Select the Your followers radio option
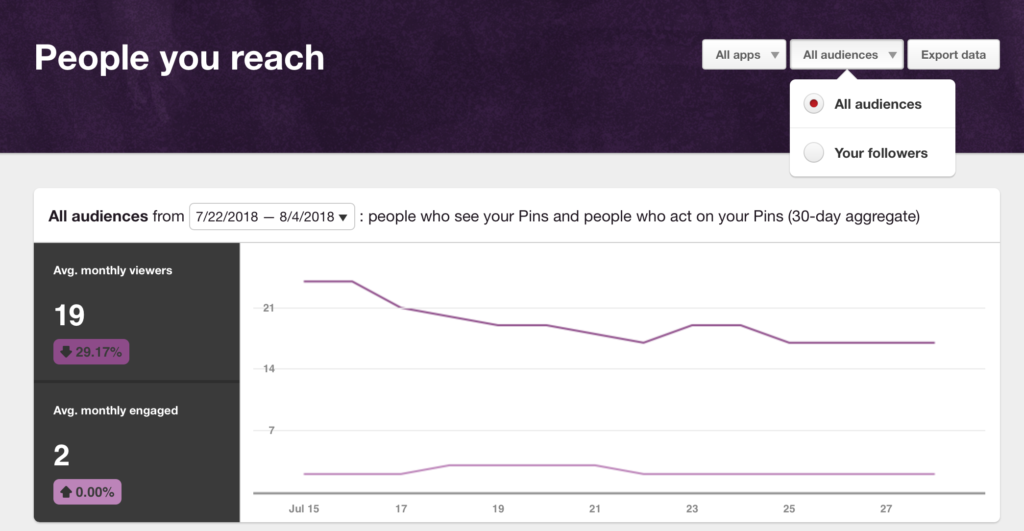1024x531 pixels. click(815, 153)
